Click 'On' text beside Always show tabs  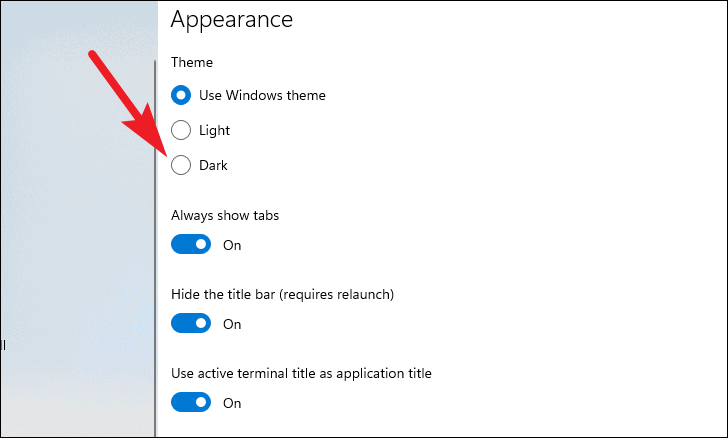coord(232,245)
